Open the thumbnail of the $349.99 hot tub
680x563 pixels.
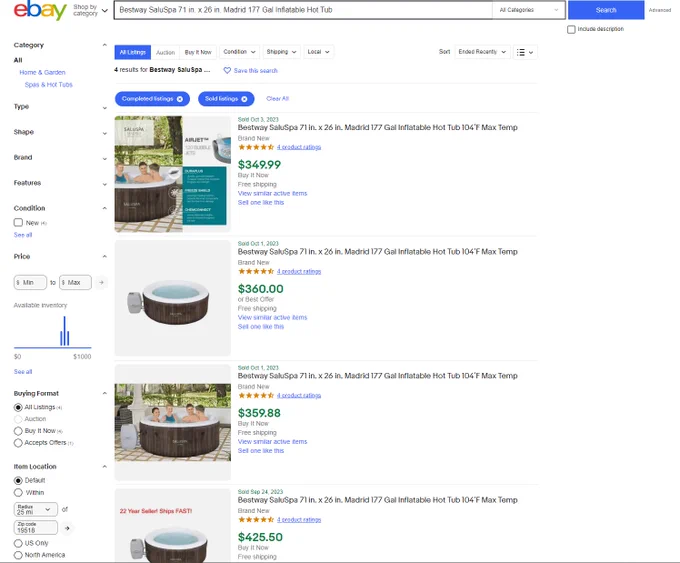tap(173, 174)
